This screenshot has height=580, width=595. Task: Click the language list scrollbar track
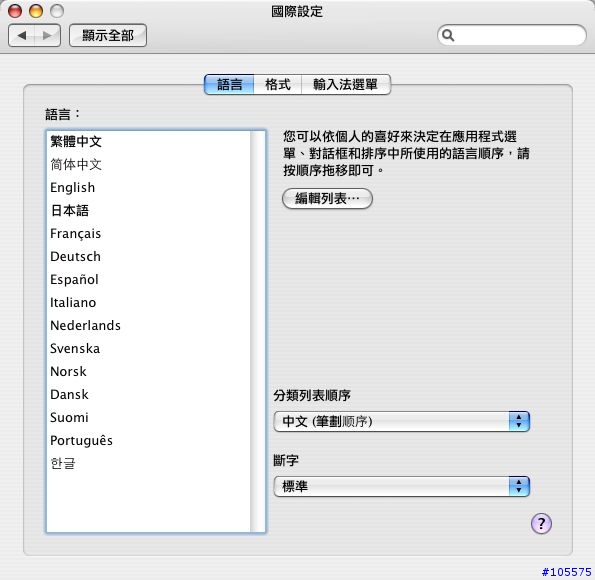coord(258,331)
